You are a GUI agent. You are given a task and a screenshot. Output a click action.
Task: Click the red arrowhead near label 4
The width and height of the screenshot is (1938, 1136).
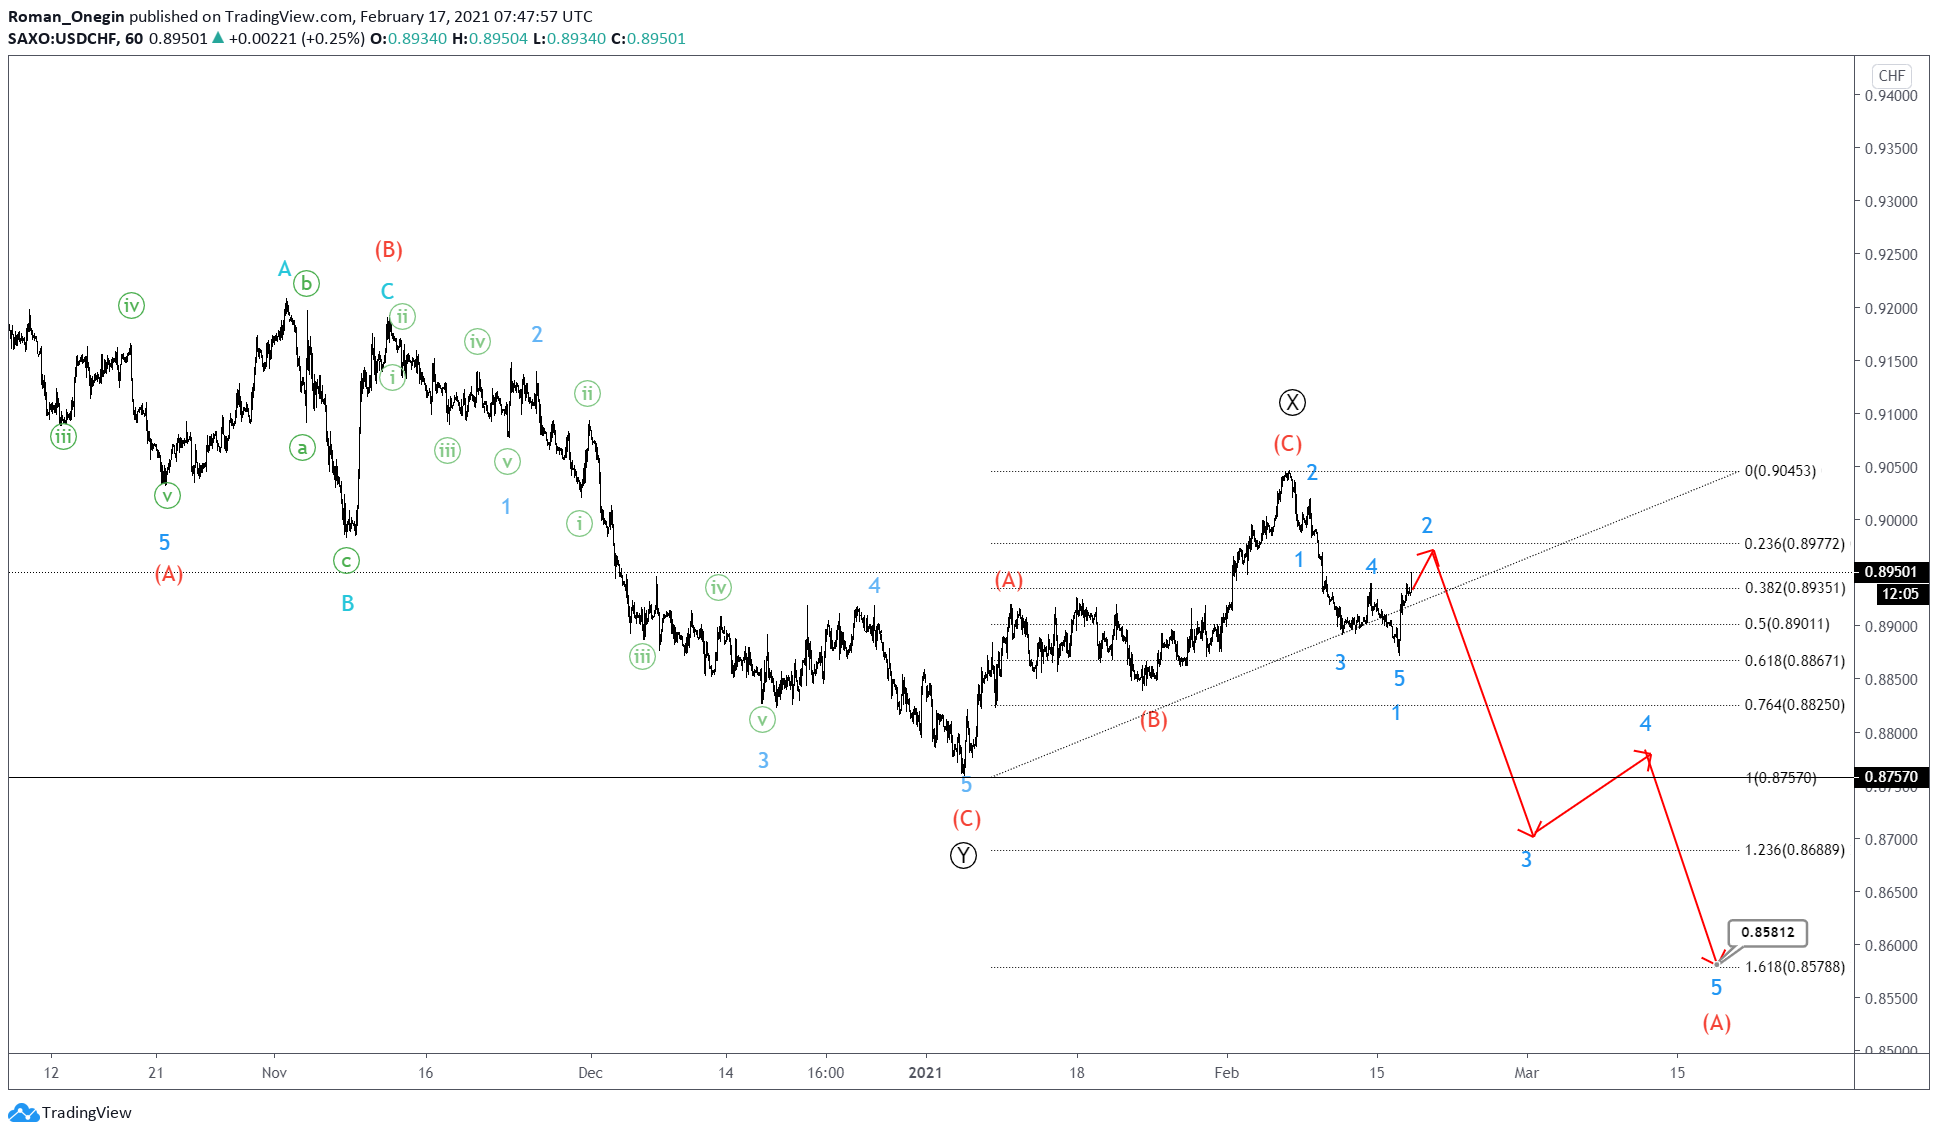[1646, 755]
